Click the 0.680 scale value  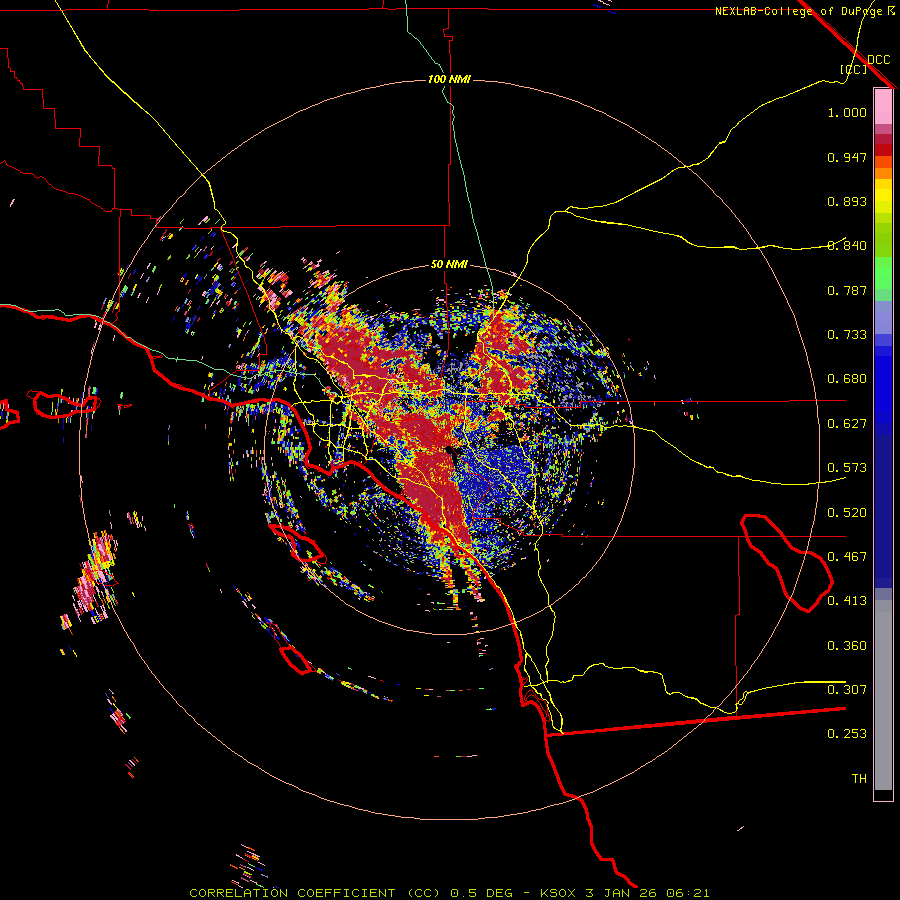click(847, 379)
